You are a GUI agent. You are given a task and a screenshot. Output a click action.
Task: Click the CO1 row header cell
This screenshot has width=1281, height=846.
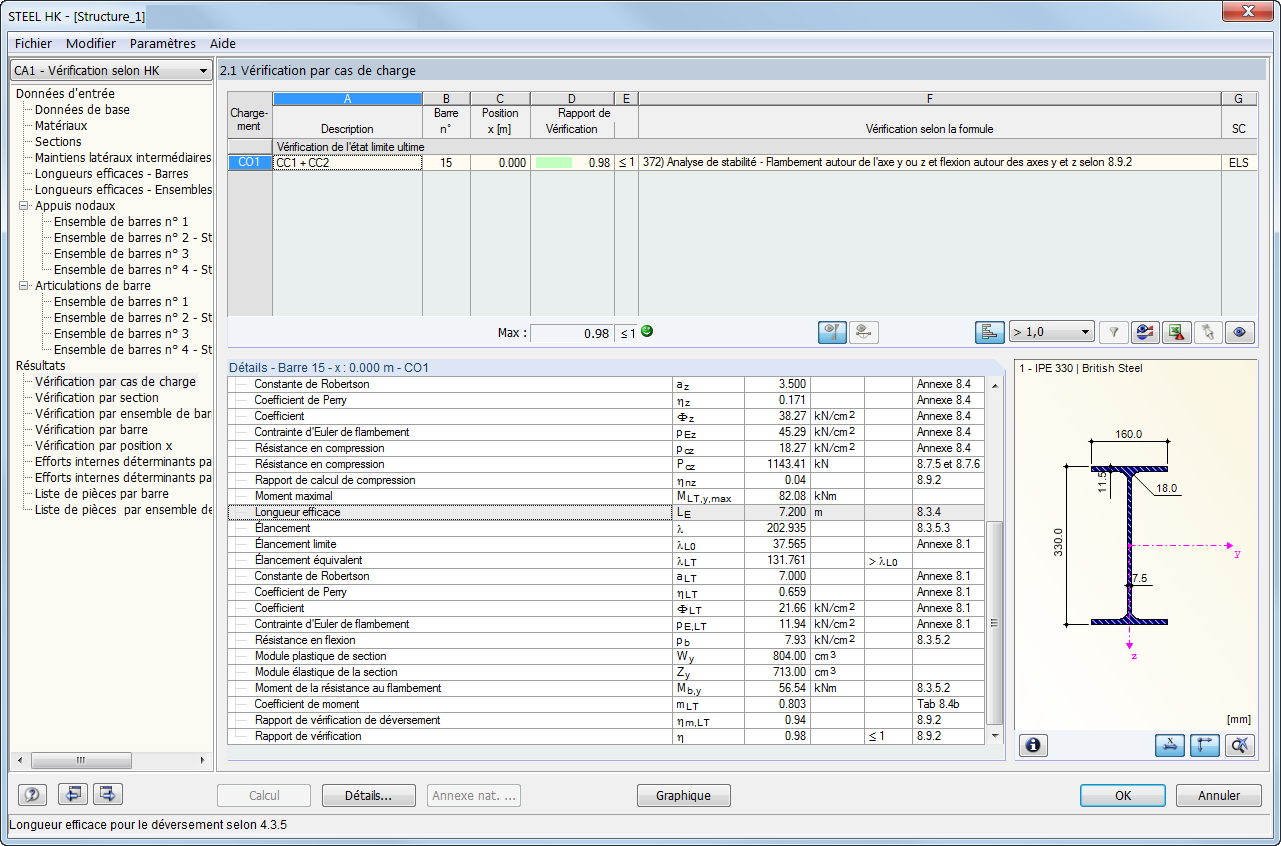tap(250, 163)
